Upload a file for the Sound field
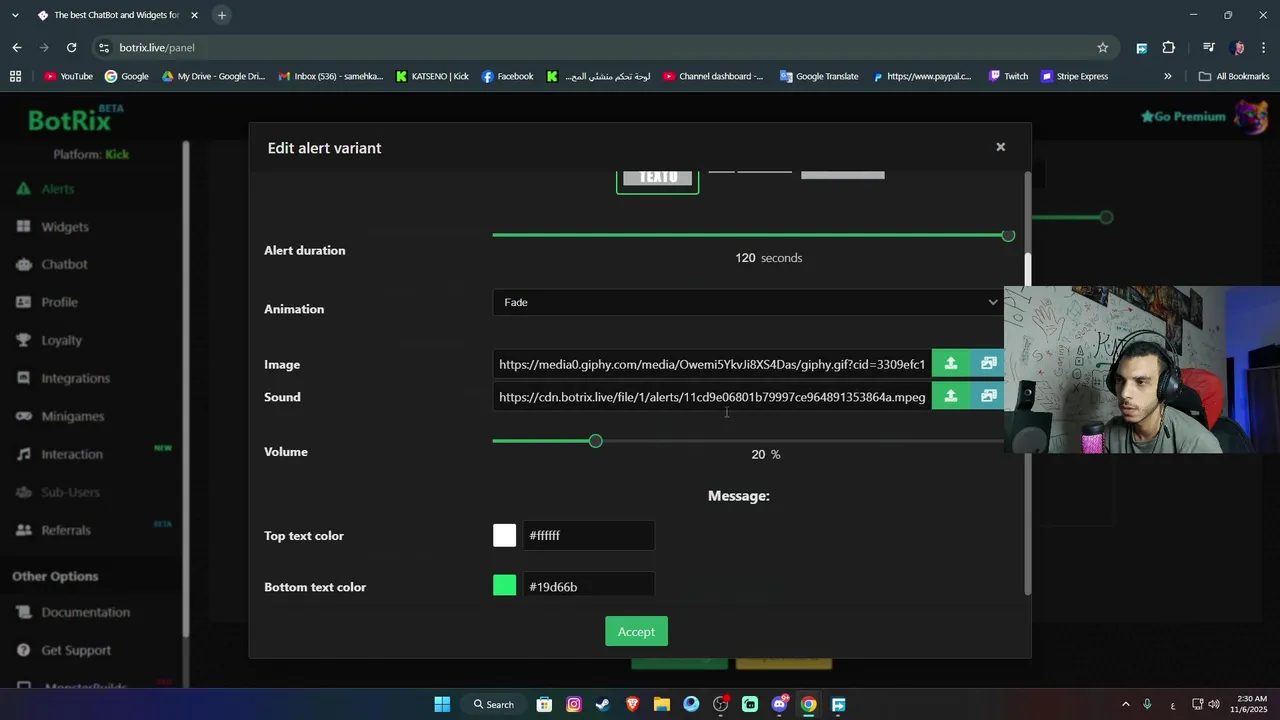 click(951, 397)
